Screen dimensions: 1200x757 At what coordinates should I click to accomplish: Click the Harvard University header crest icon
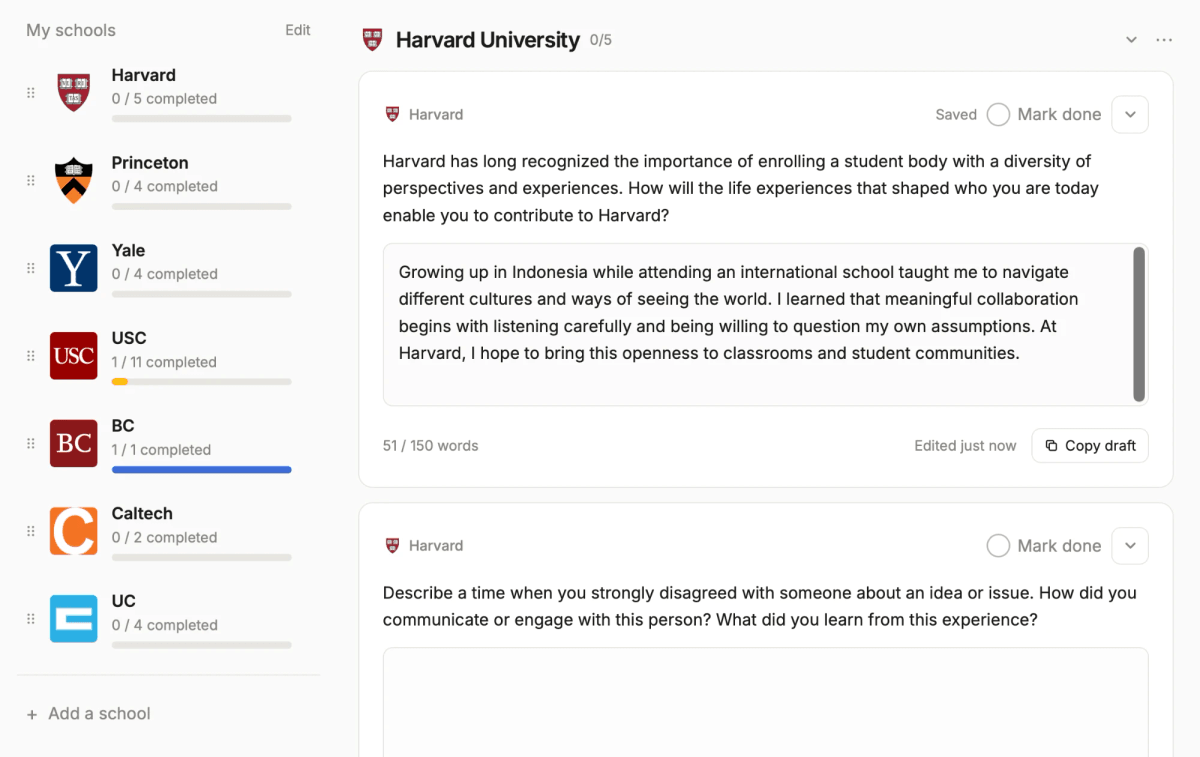[372, 40]
